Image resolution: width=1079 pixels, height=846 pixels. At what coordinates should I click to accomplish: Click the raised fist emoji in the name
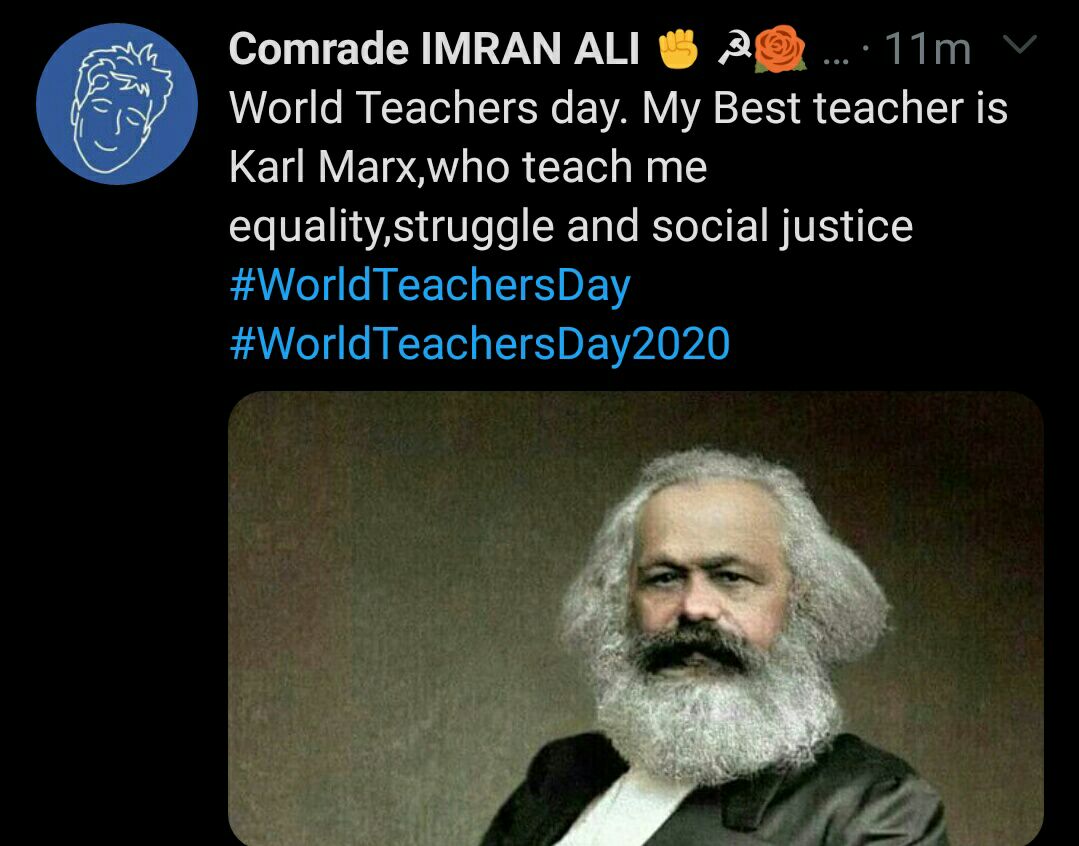(x=678, y=50)
